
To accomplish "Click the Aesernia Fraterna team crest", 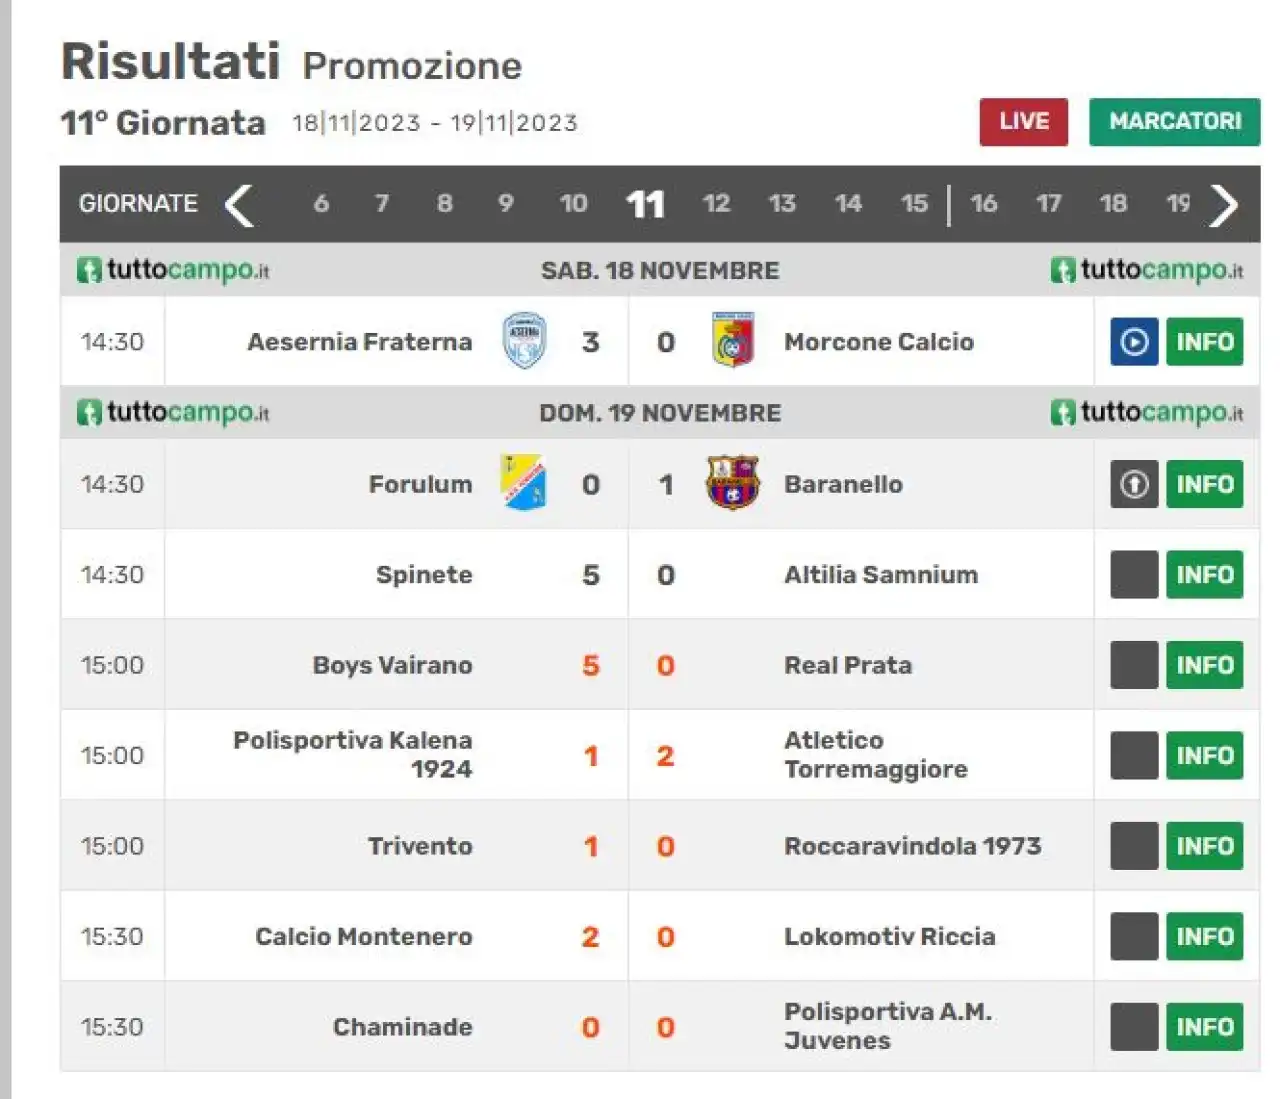I will point(524,341).
